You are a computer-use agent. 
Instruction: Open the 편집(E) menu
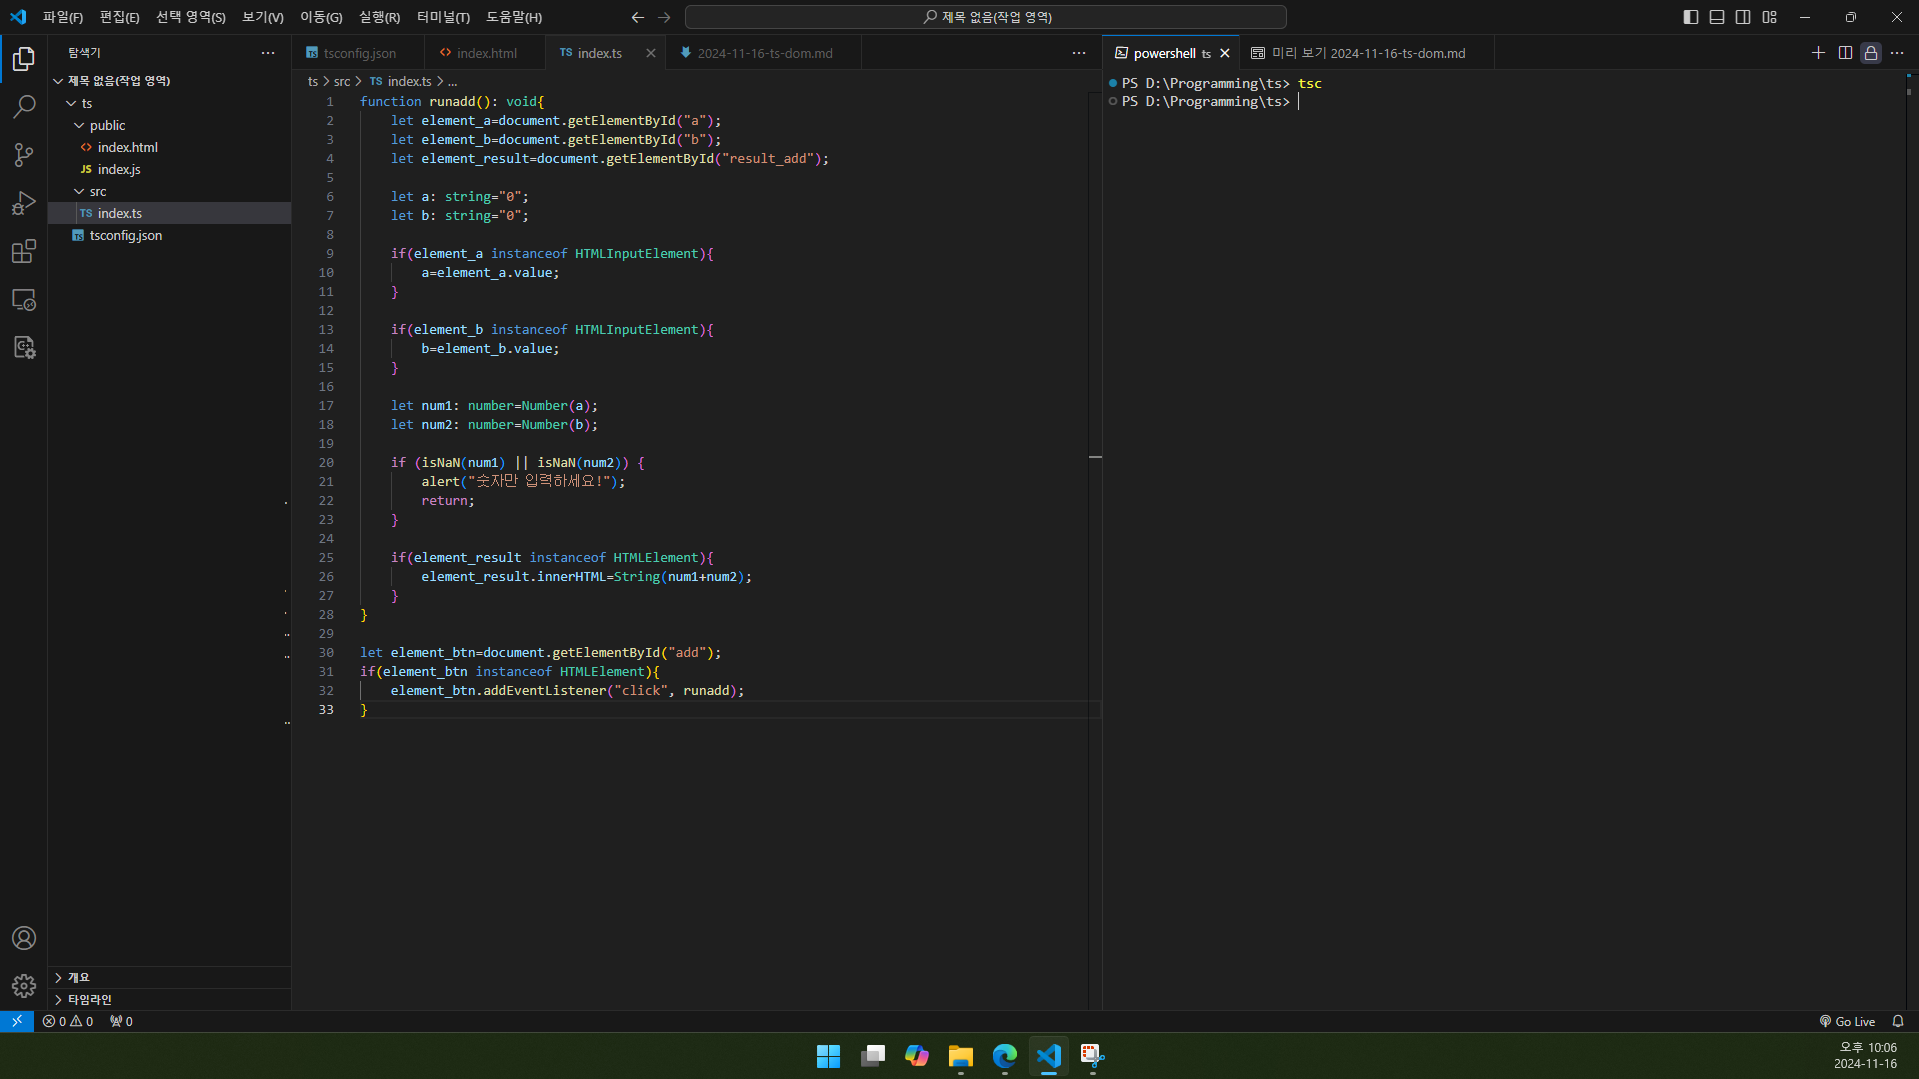coord(119,17)
